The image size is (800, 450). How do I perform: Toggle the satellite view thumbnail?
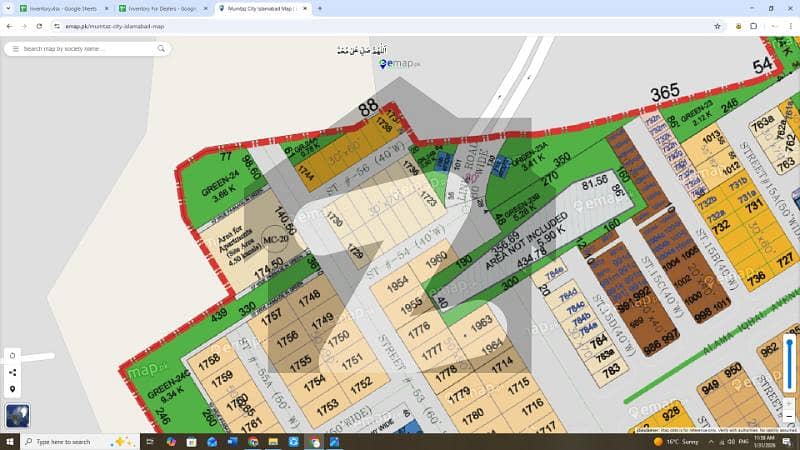(15, 414)
